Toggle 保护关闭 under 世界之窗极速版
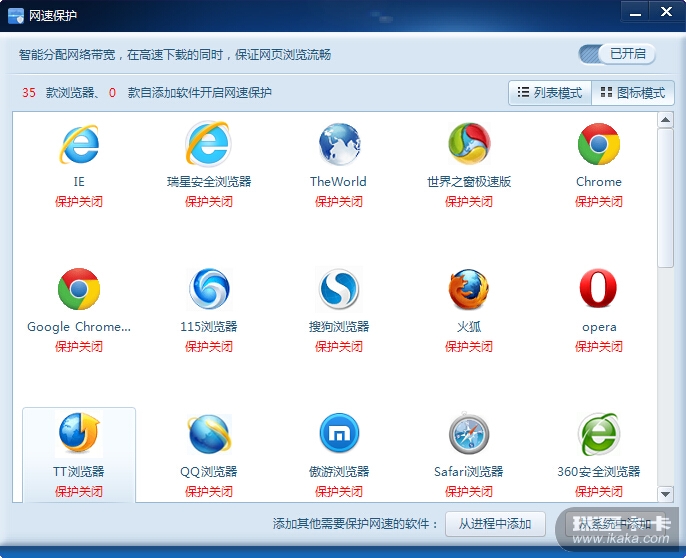 469,202
